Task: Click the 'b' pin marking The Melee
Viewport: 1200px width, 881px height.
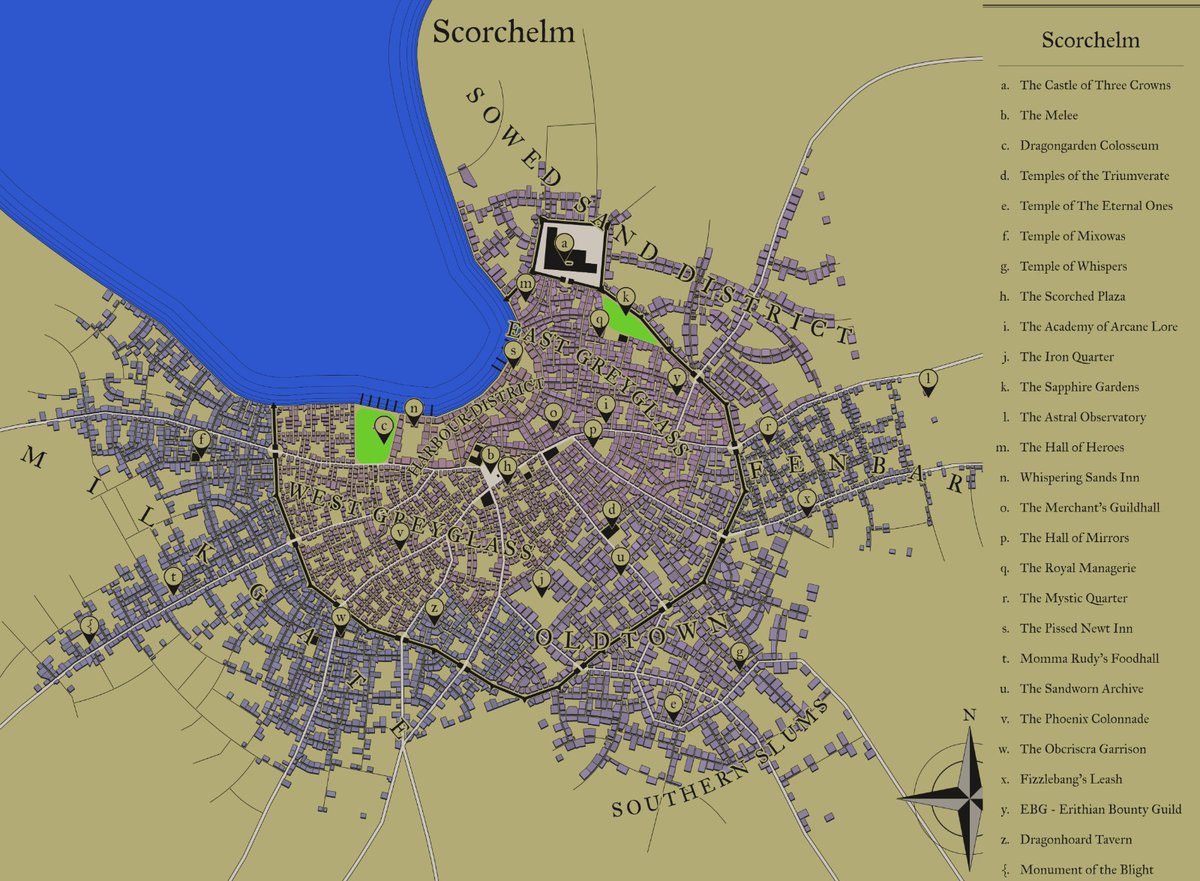Action: tap(490, 456)
